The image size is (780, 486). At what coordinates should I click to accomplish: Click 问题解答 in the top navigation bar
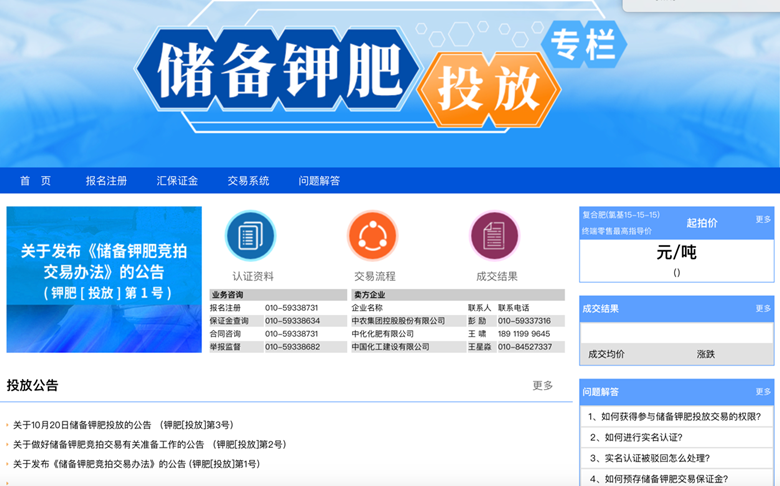click(319, 181)
